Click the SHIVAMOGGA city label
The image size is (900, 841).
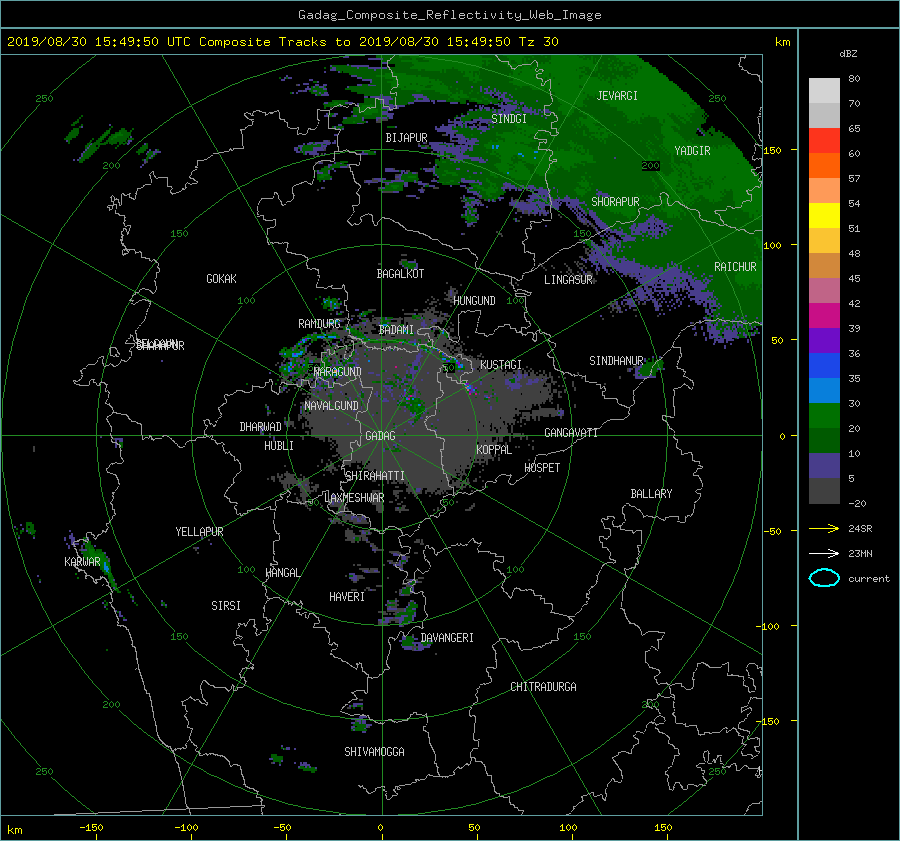point(374,752)
